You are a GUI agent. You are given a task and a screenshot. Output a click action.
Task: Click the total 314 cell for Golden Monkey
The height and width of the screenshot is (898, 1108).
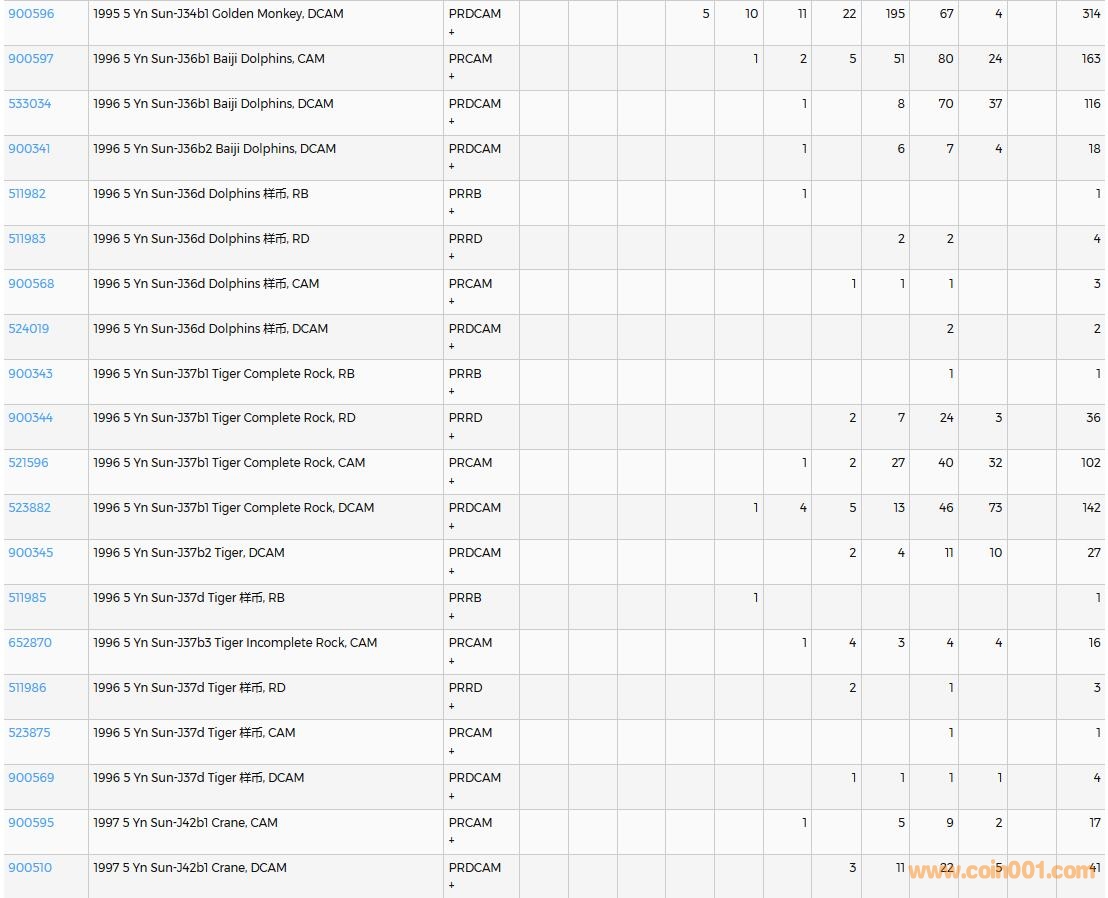1090,14
